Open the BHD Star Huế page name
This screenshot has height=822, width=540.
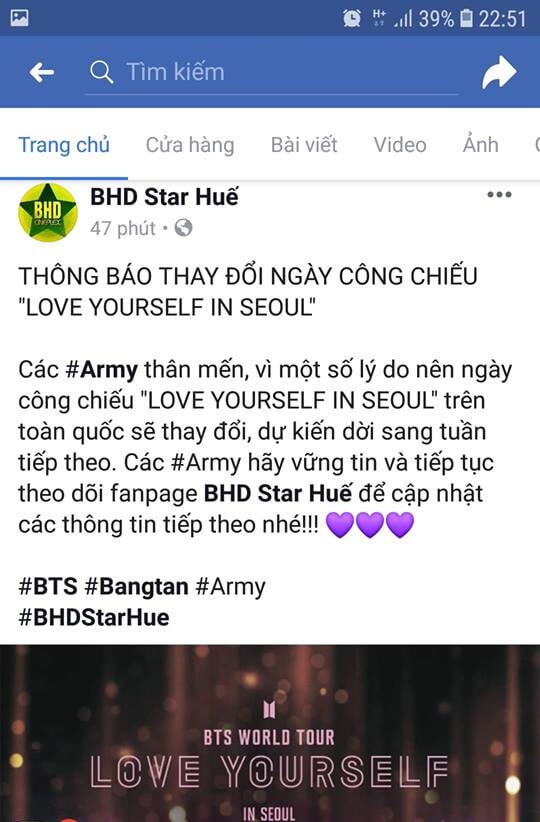164,197
